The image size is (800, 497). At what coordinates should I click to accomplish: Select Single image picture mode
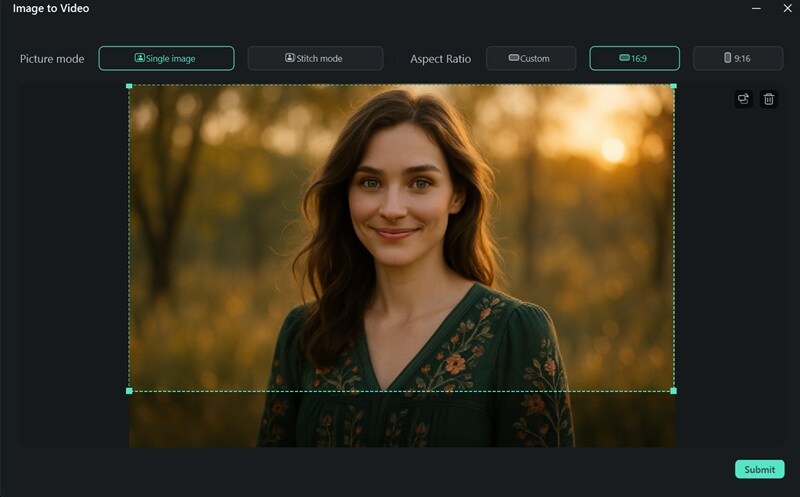click(166, 58)
